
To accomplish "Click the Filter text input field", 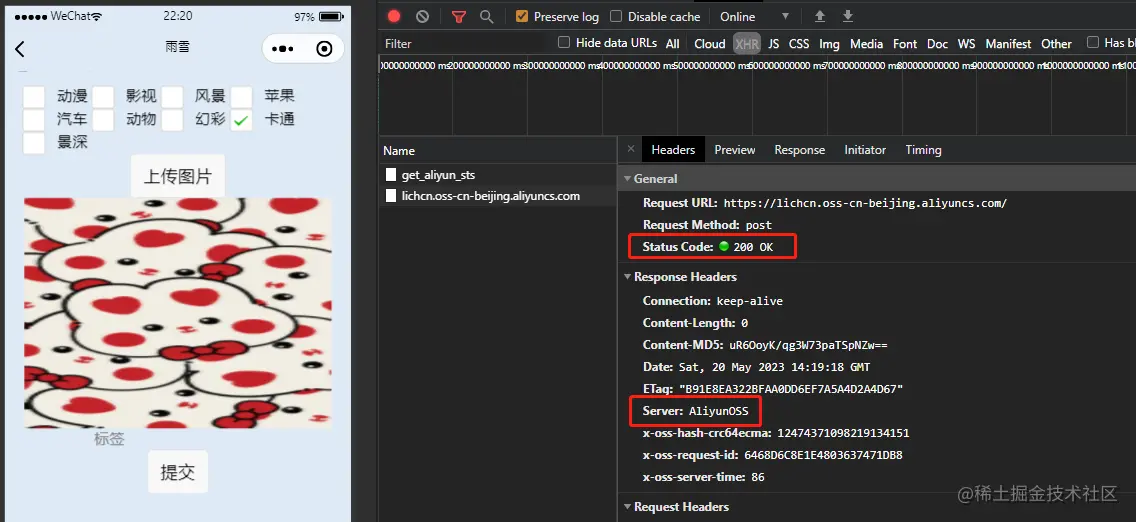I will 464,43.
